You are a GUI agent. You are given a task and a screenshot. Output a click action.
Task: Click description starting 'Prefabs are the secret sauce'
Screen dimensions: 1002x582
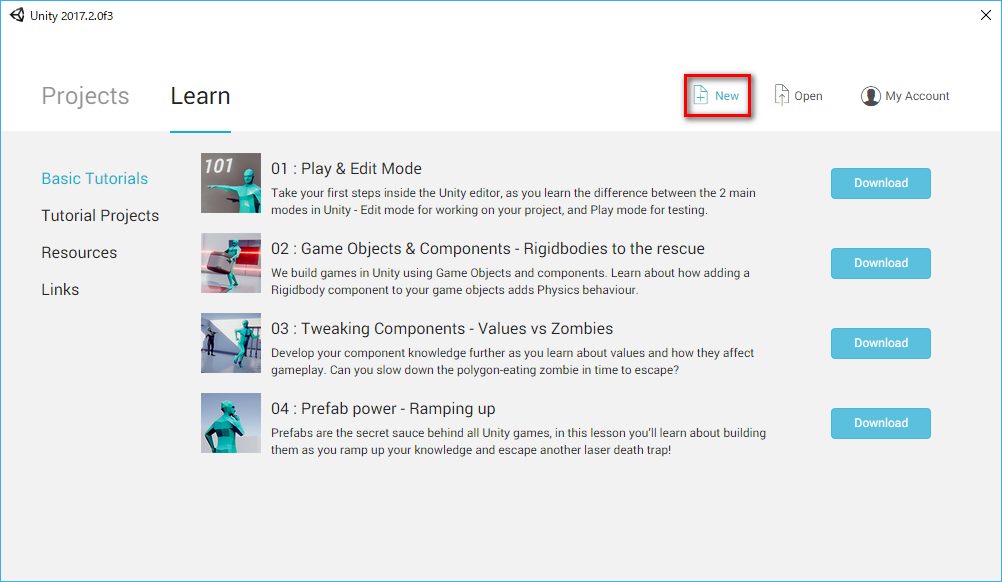[x=518, y=441]
